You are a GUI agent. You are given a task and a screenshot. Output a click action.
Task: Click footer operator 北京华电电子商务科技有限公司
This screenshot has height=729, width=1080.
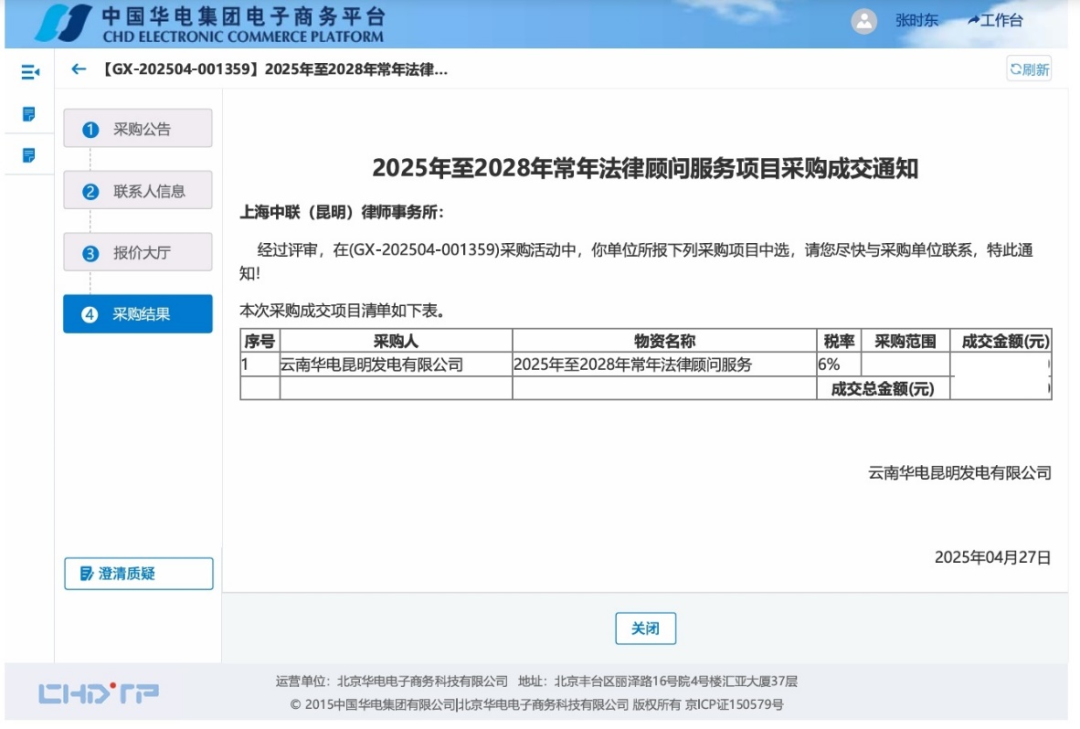pyautogui.click(x=422, y=681)
